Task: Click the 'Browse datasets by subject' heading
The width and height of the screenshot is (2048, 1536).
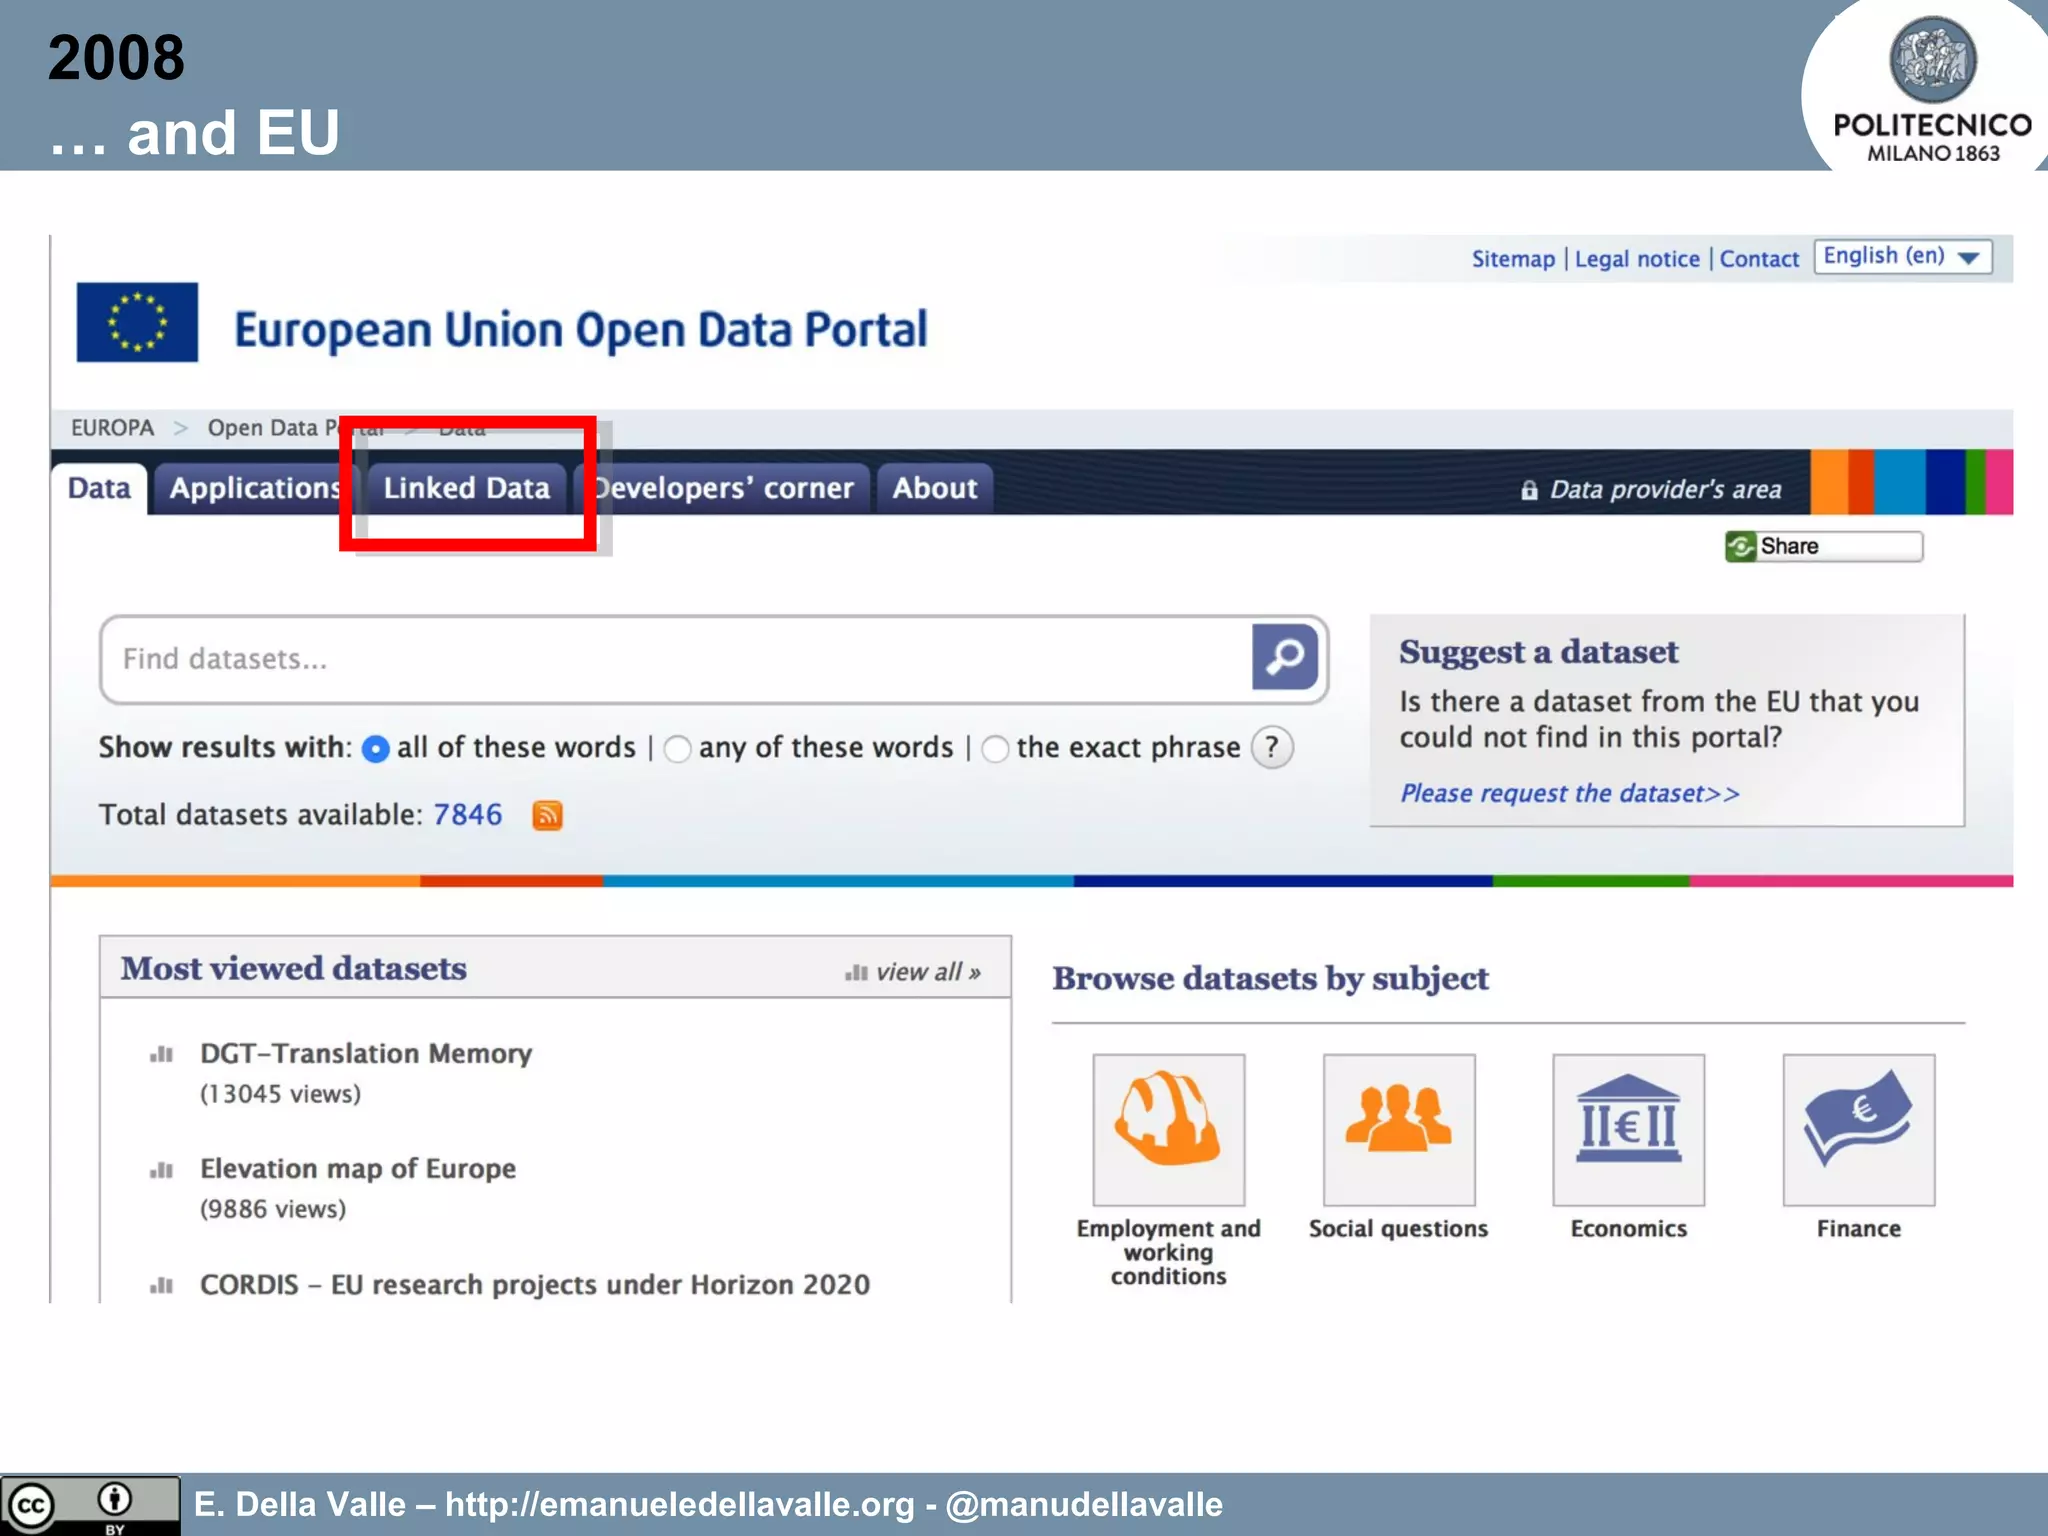Action: point(1270,978)
